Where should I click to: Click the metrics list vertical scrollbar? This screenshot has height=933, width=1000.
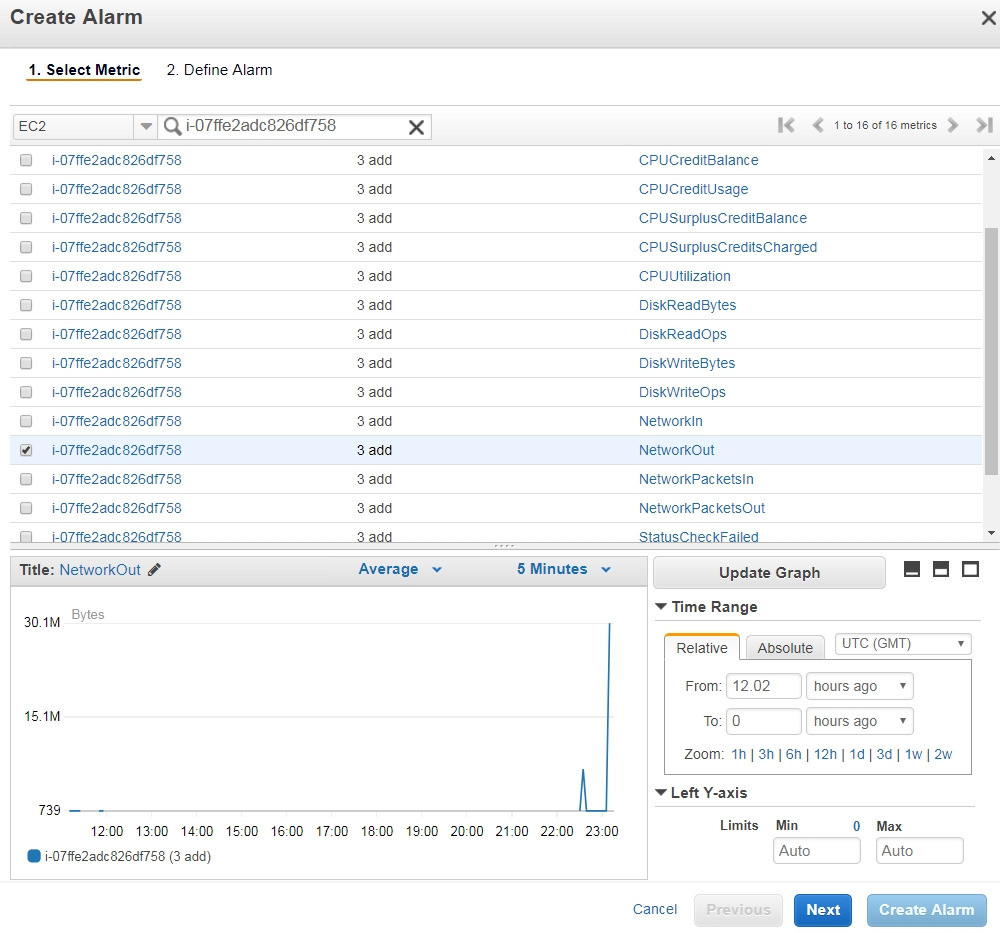[x=991, y=351]
